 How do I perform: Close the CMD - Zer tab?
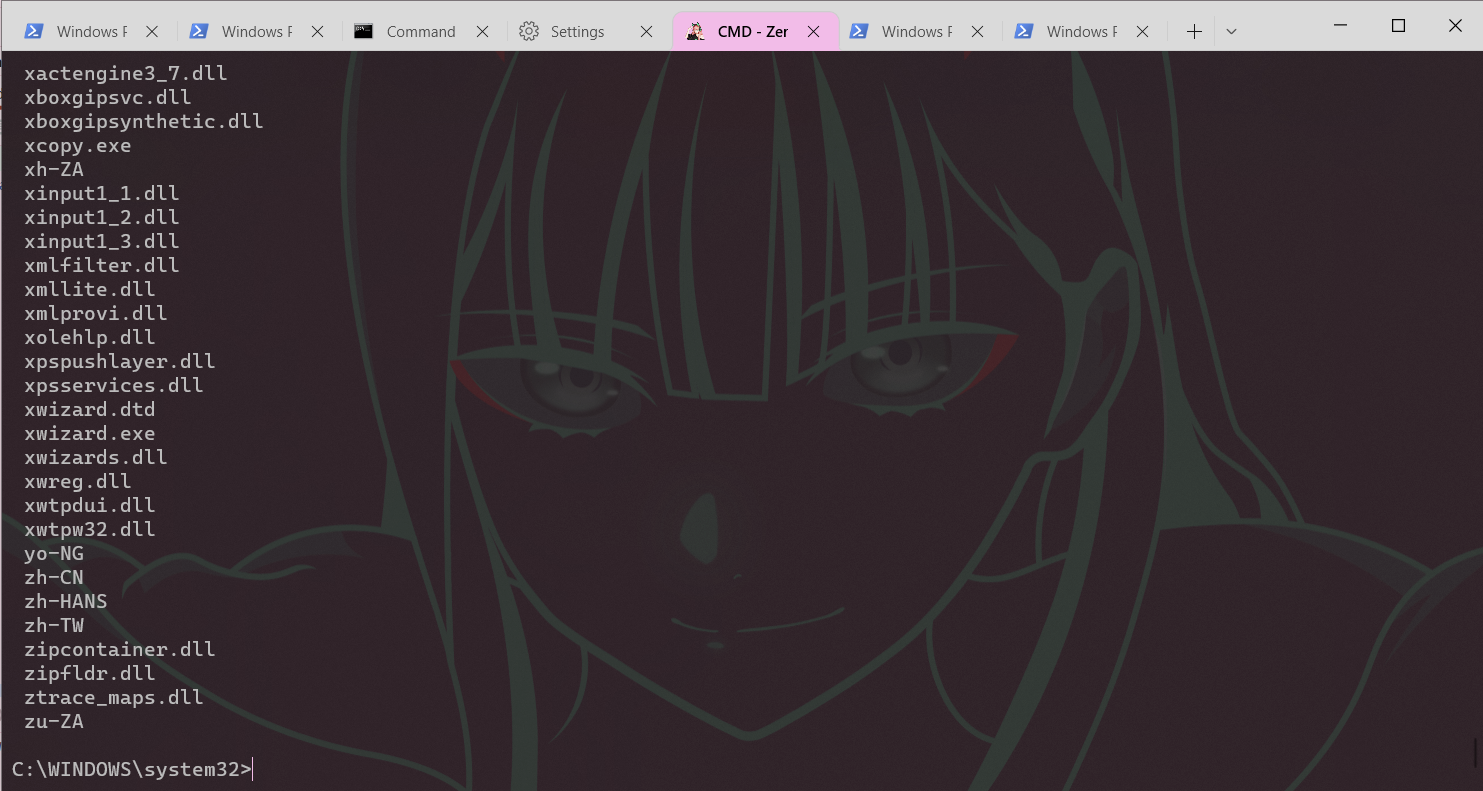[x=813, y=30]
